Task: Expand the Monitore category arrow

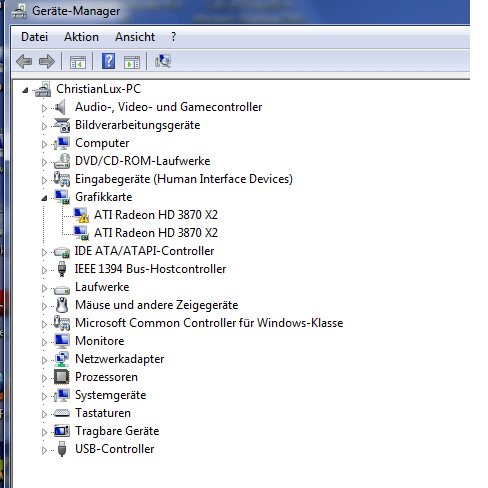Action: pos(44,342)
